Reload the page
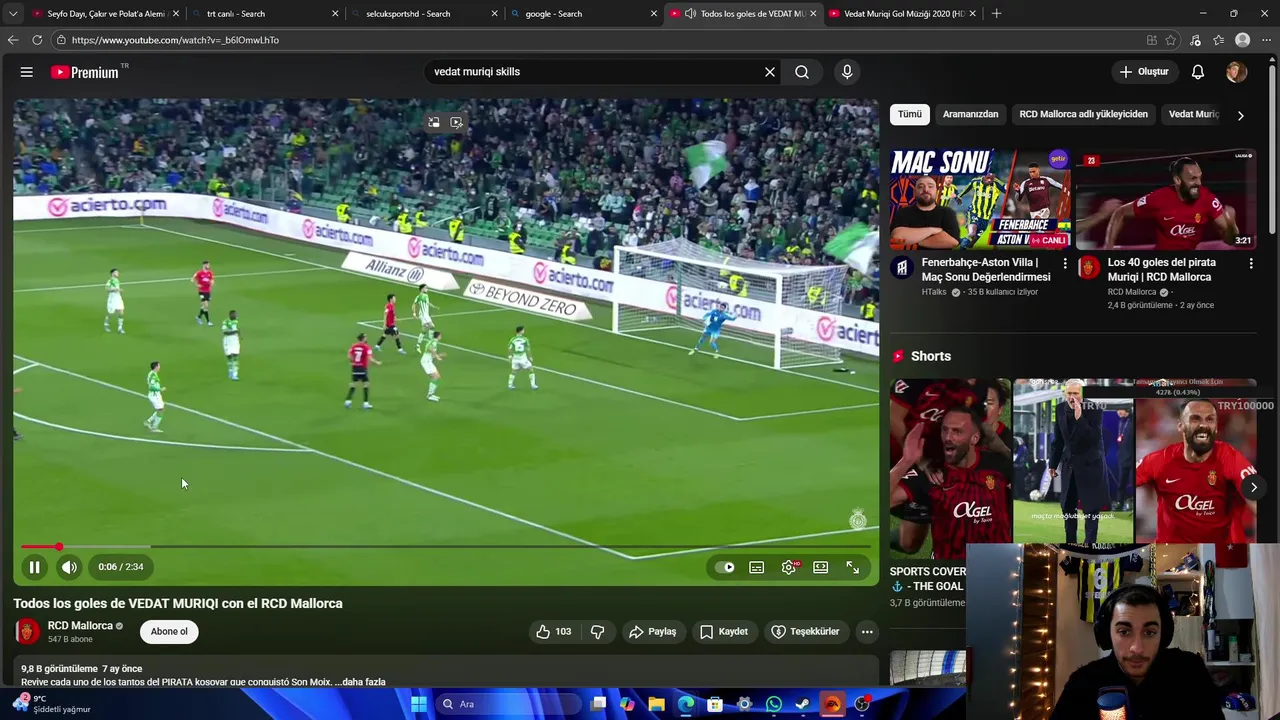 pos(37,40)
